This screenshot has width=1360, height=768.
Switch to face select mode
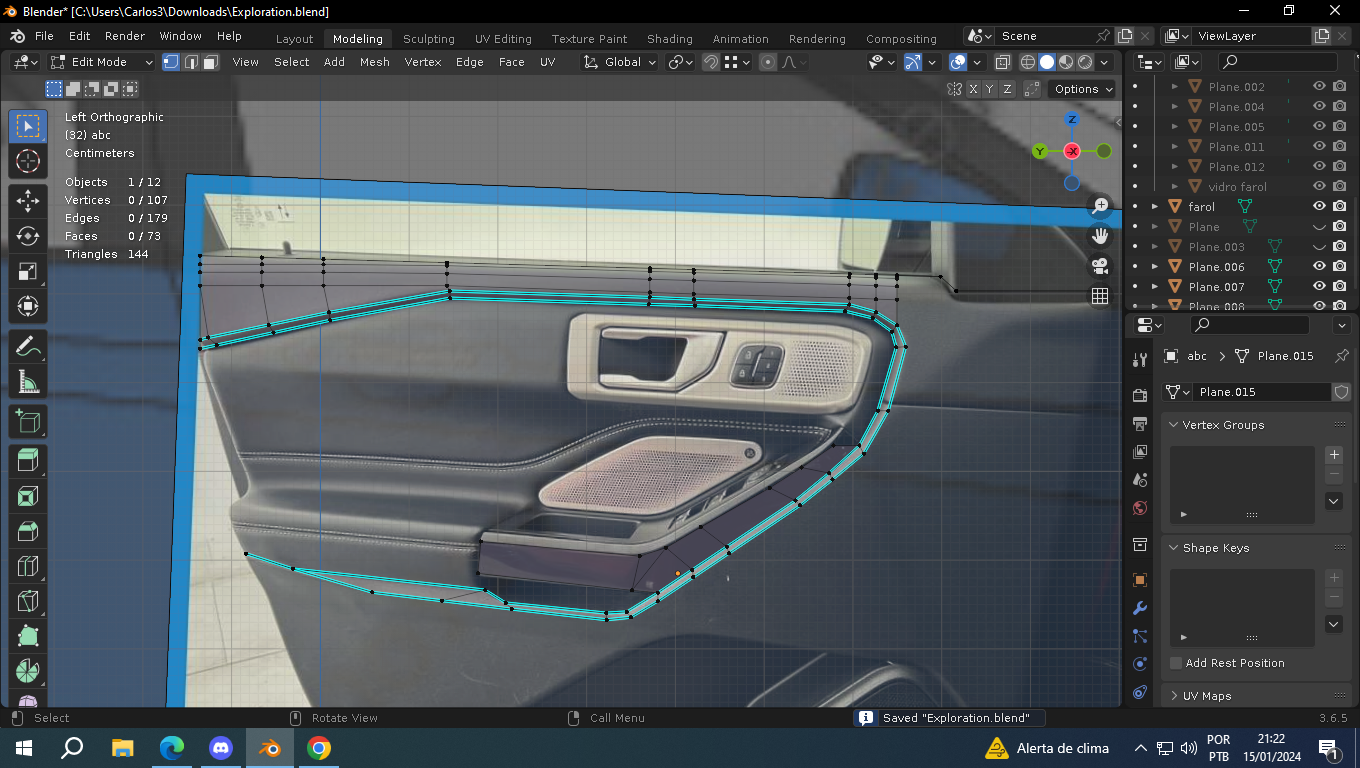coord(211,62)
